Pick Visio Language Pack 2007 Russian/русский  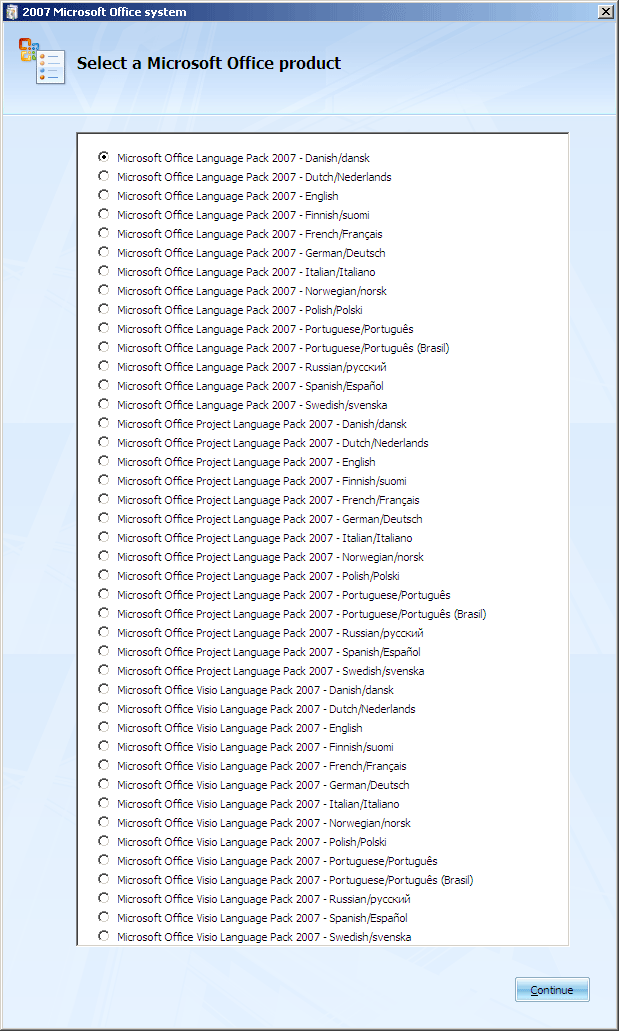pyautogui.click(x=103, y=898)
